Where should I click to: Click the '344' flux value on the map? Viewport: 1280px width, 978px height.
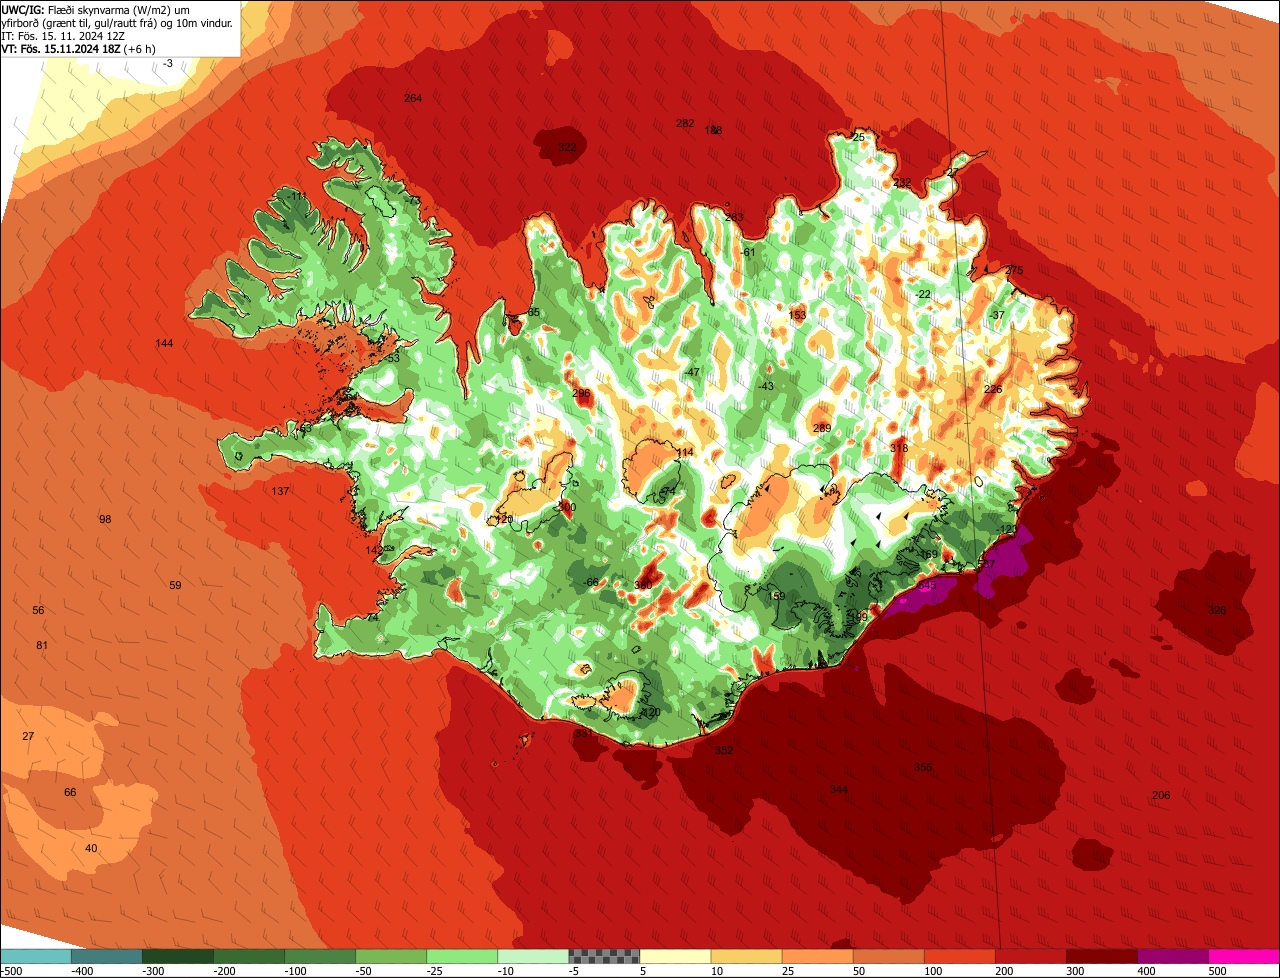click(839, 789)
